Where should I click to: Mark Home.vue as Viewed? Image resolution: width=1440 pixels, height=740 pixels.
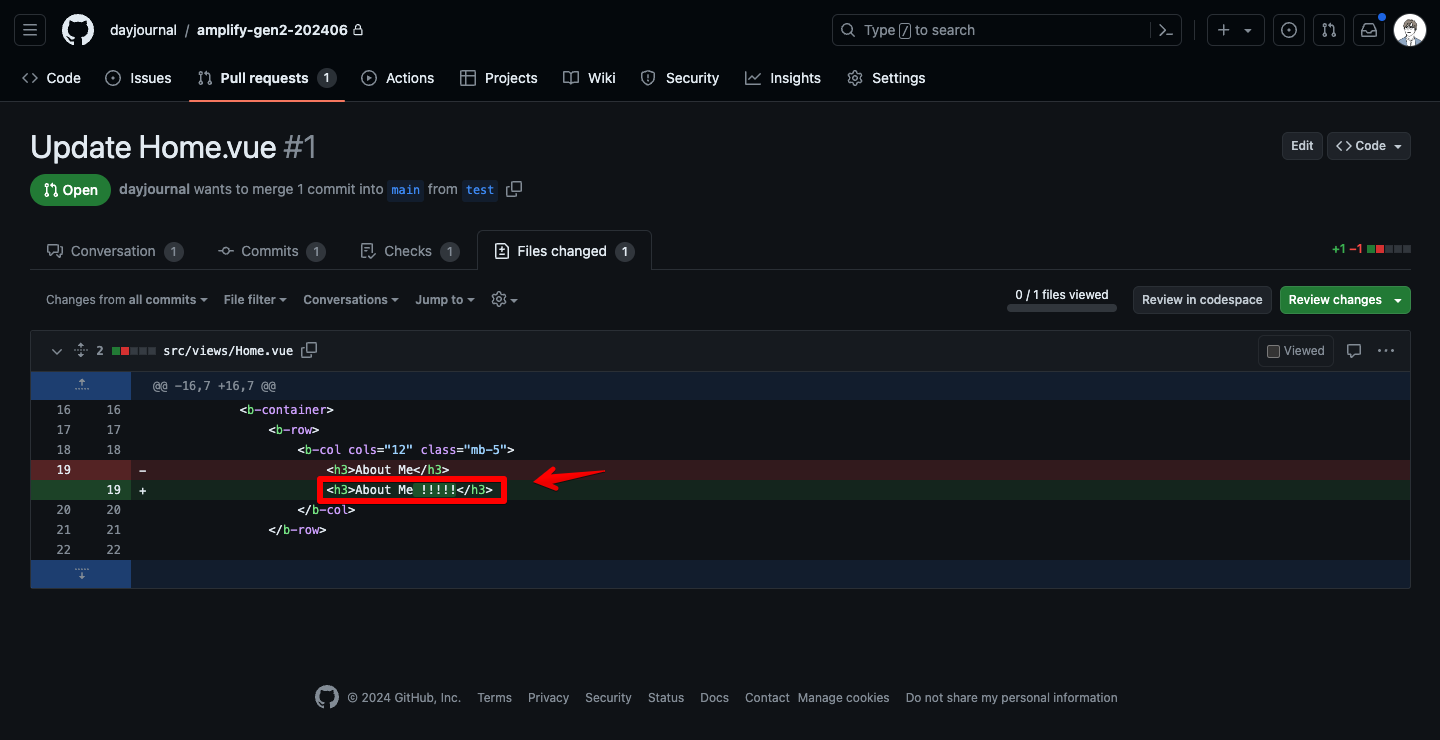coord(1295,351)
